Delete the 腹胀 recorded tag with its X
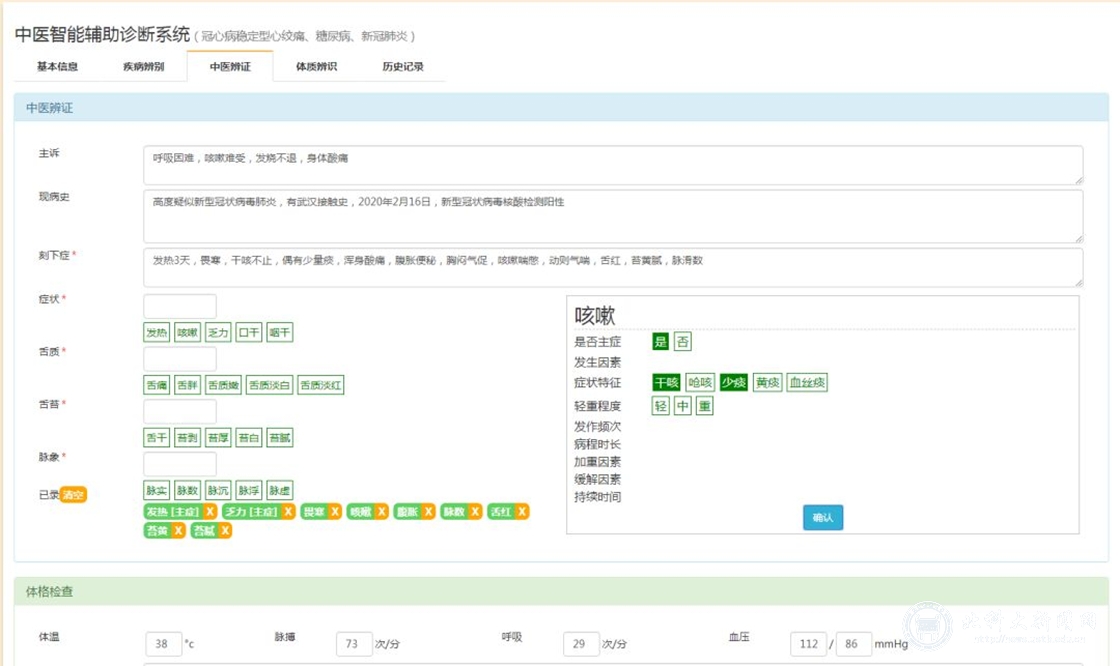The height and width of the screenshot is (666, 1120). [x=428, y=512]
